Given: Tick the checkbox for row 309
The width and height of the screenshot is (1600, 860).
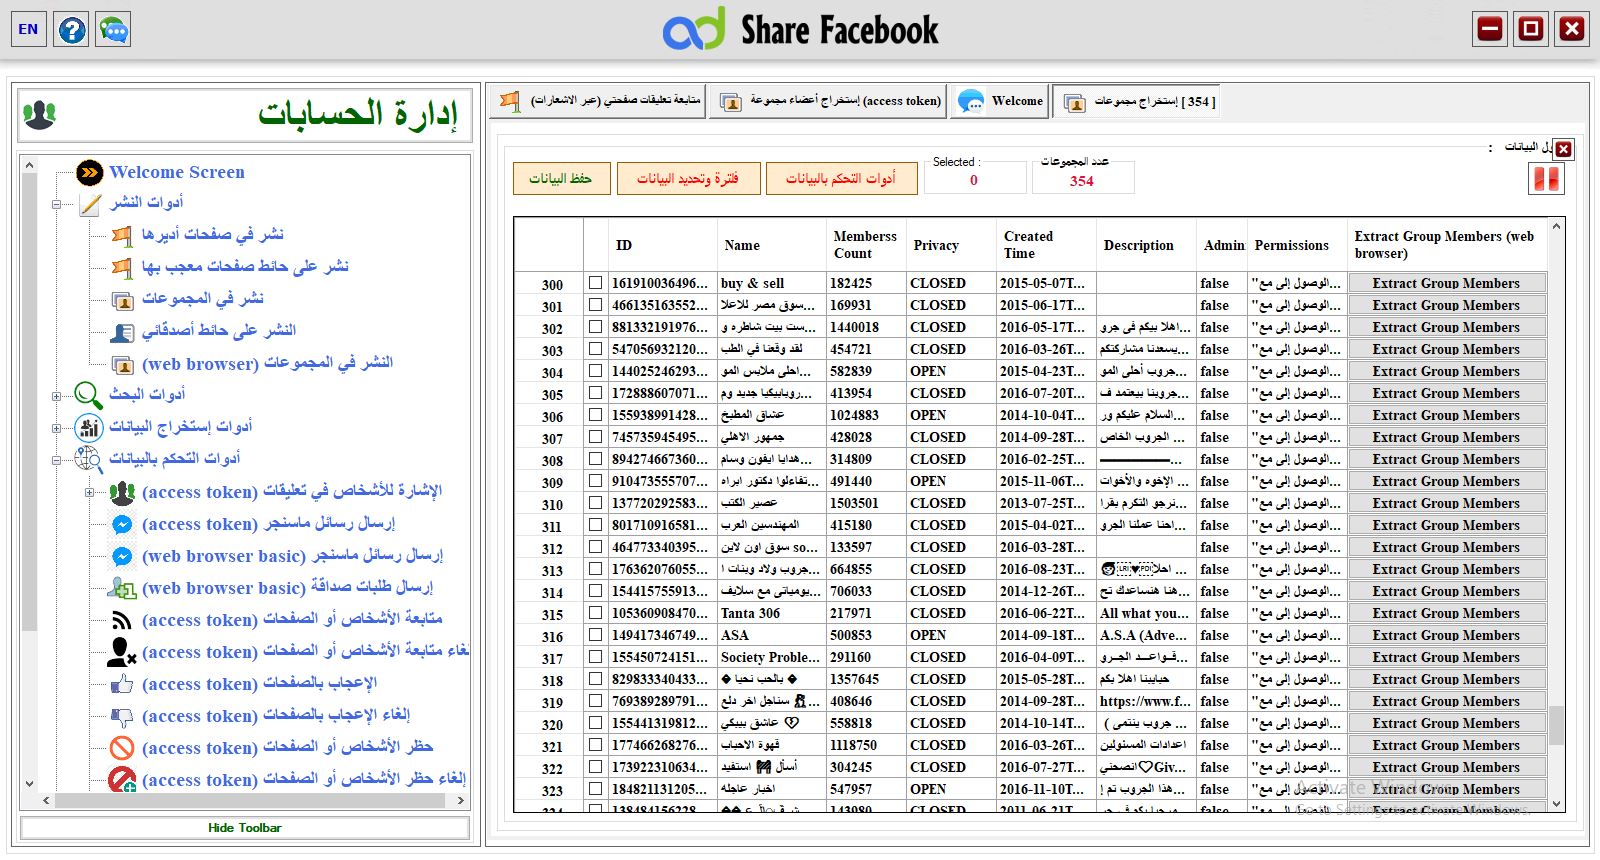Looking at the screenshot, I should 596,481.
